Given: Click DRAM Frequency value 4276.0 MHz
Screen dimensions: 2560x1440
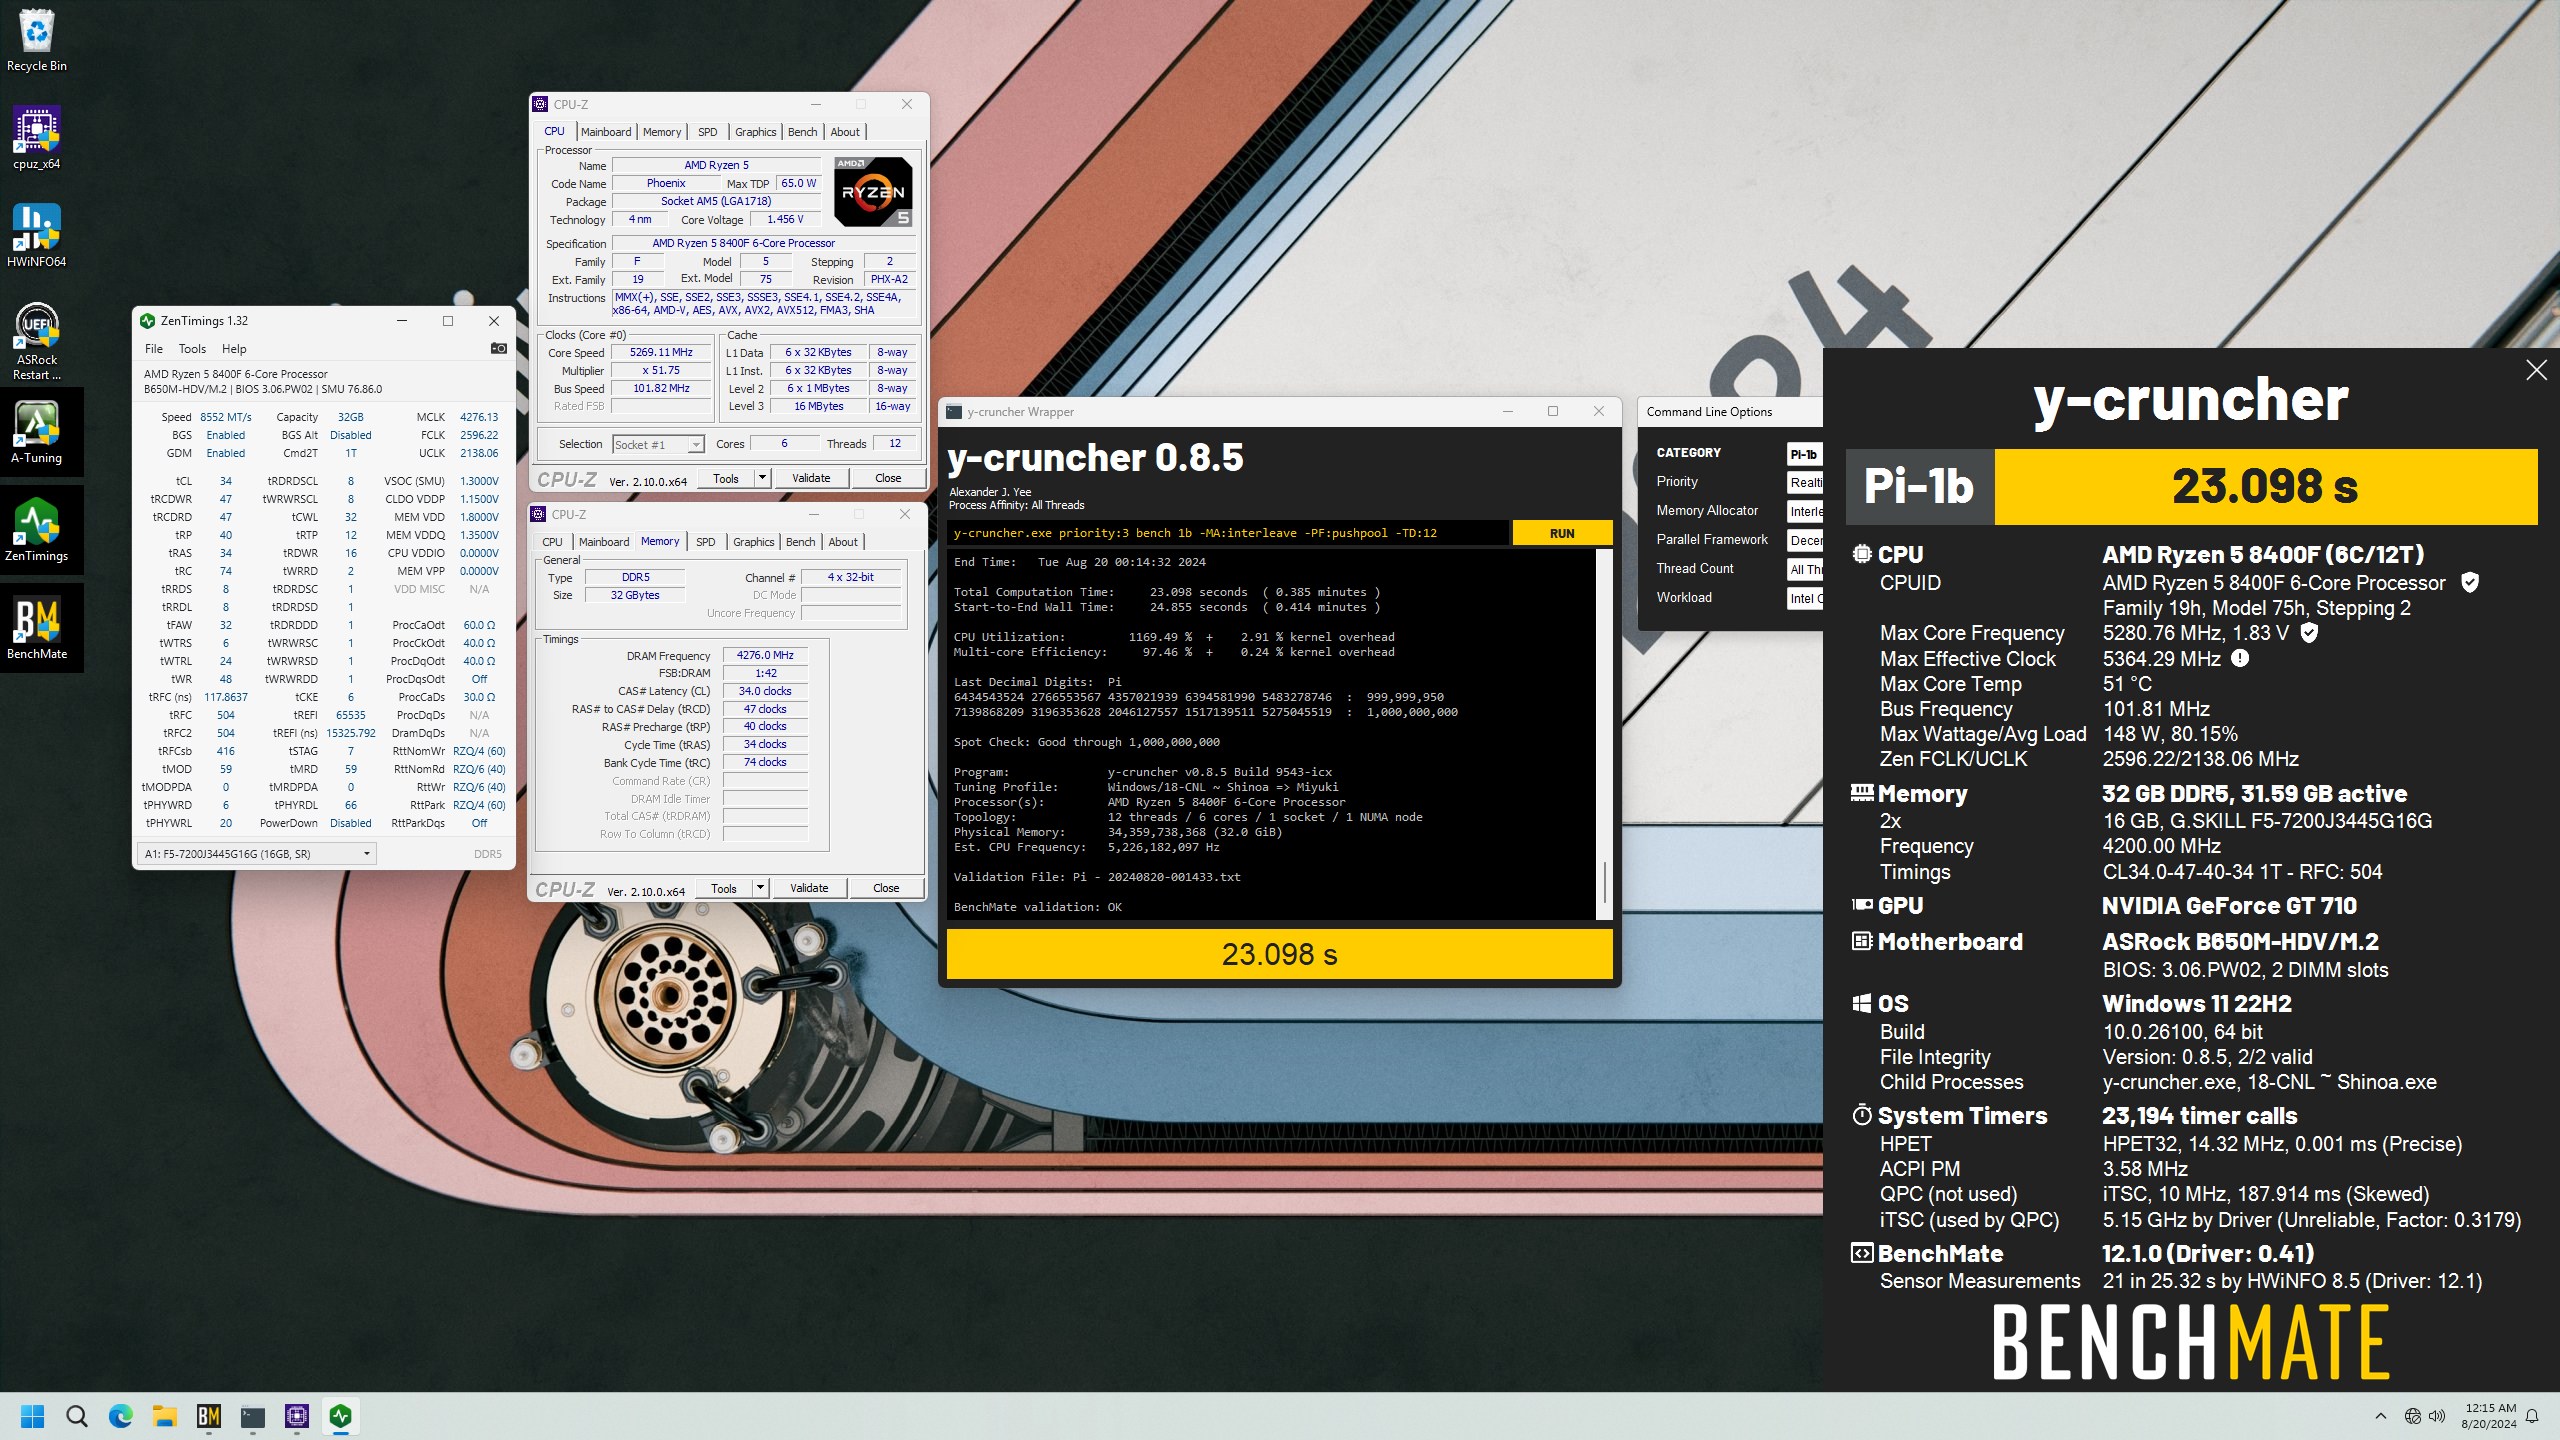Looking at the screenshot, I should (765, 655).
